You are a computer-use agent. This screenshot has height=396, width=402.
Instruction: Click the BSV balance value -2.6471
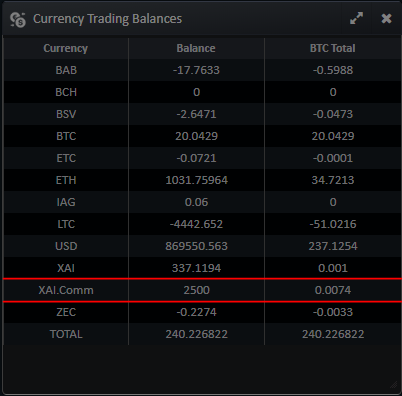coord(196,114)
